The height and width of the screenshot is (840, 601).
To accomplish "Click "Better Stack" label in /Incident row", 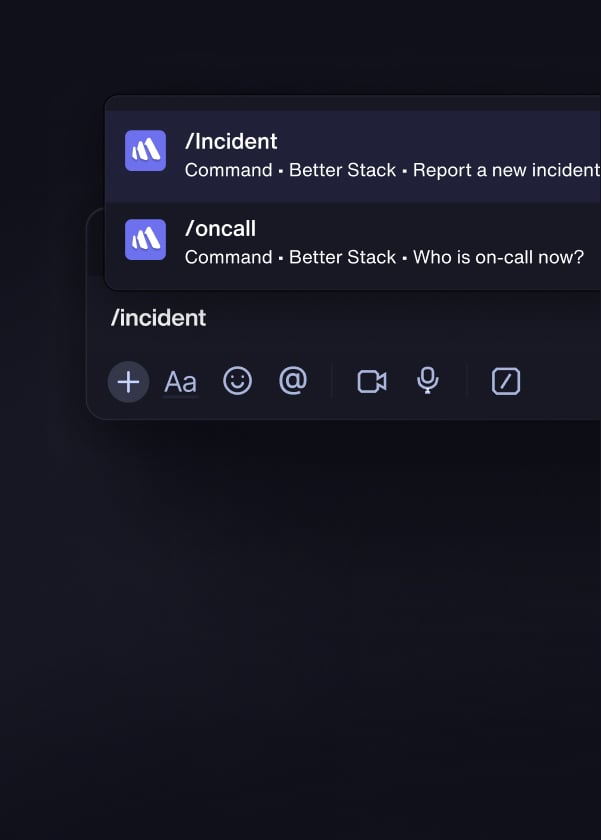I will (x=342, y=170).
